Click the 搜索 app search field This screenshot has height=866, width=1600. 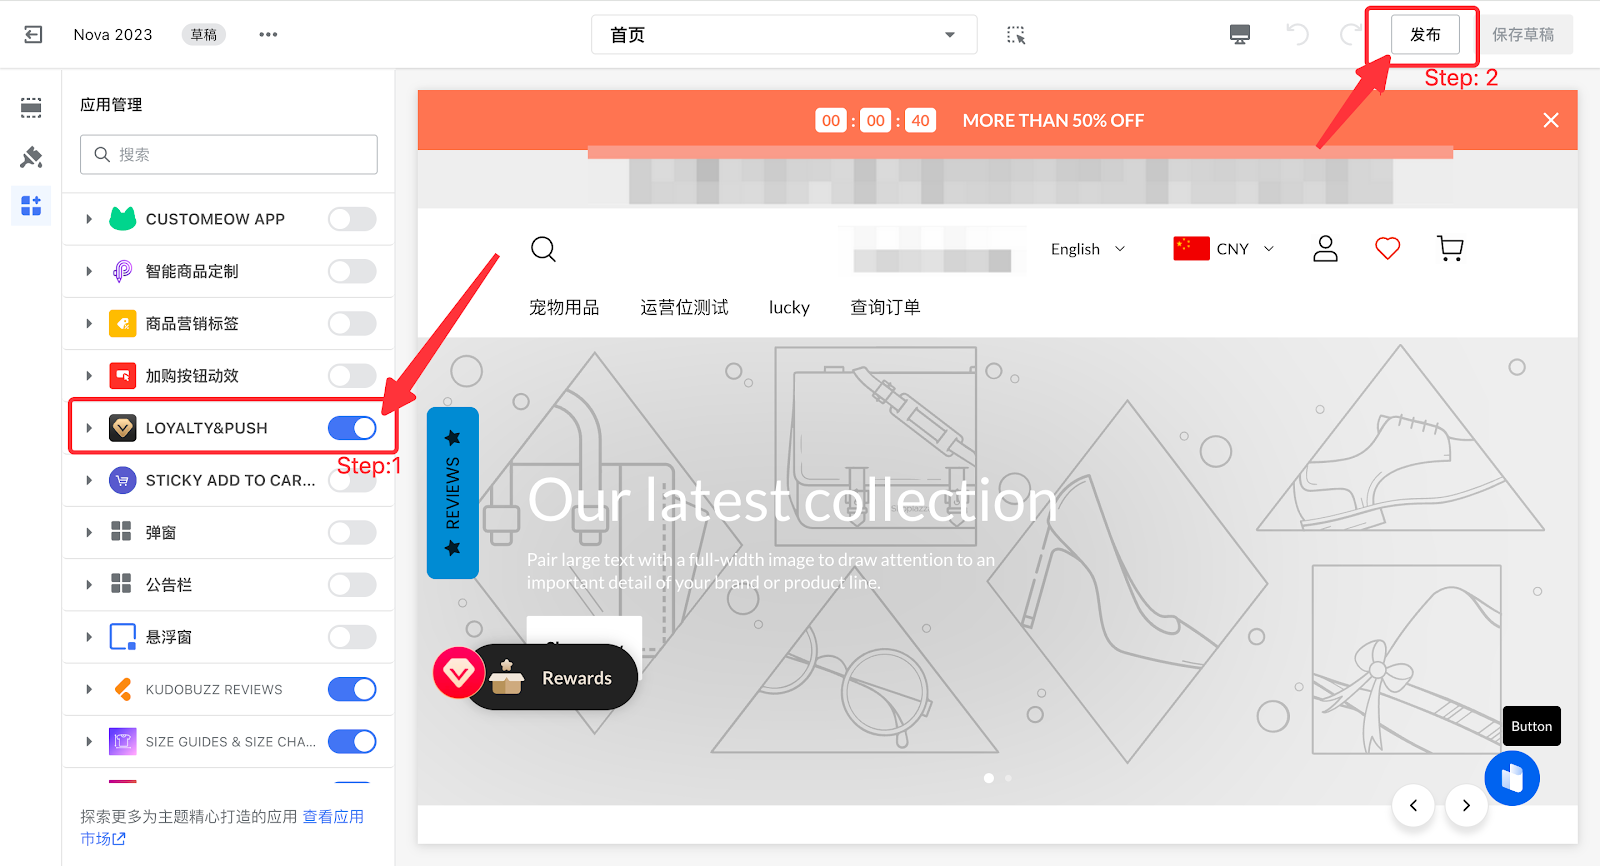tap(229, 155)
